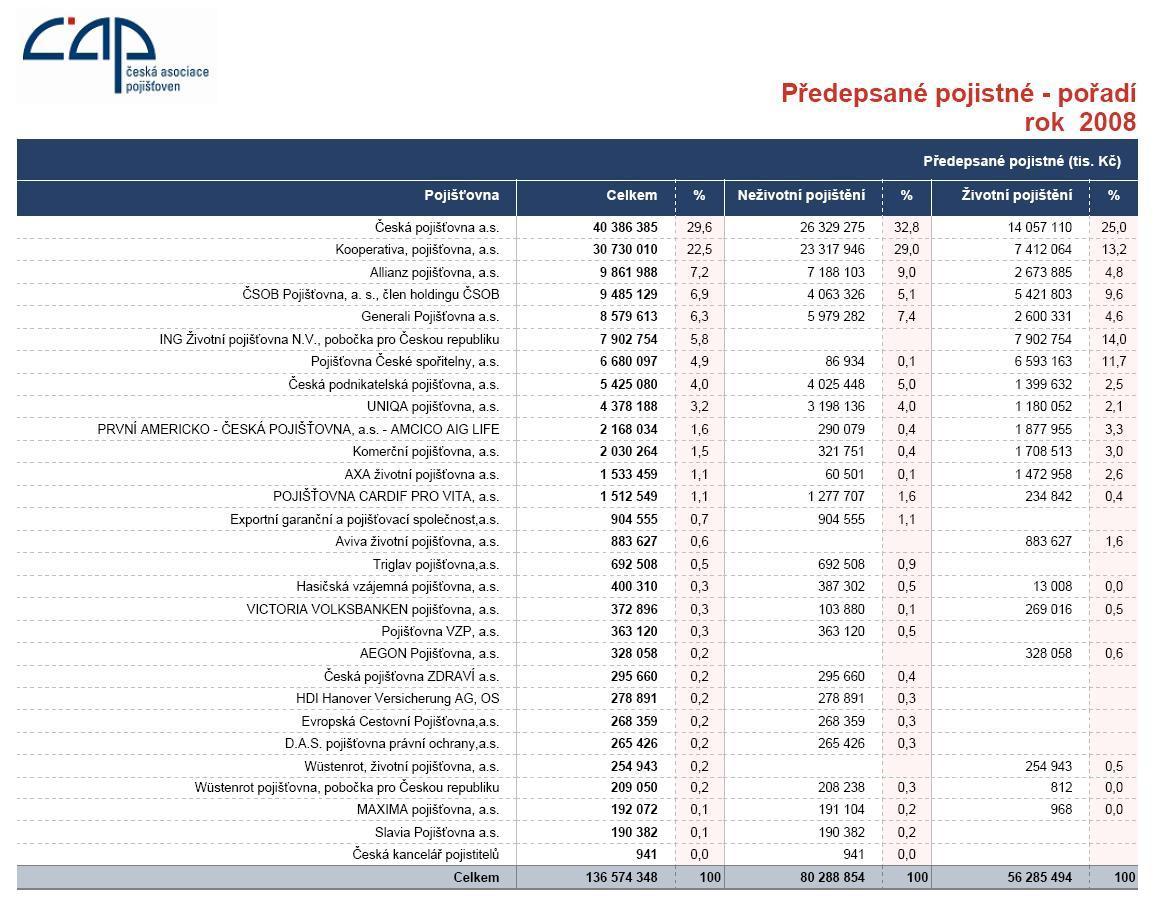Click the ČAP association logo
Screen dimensions: 1162x901
click(x=116, y=56)
